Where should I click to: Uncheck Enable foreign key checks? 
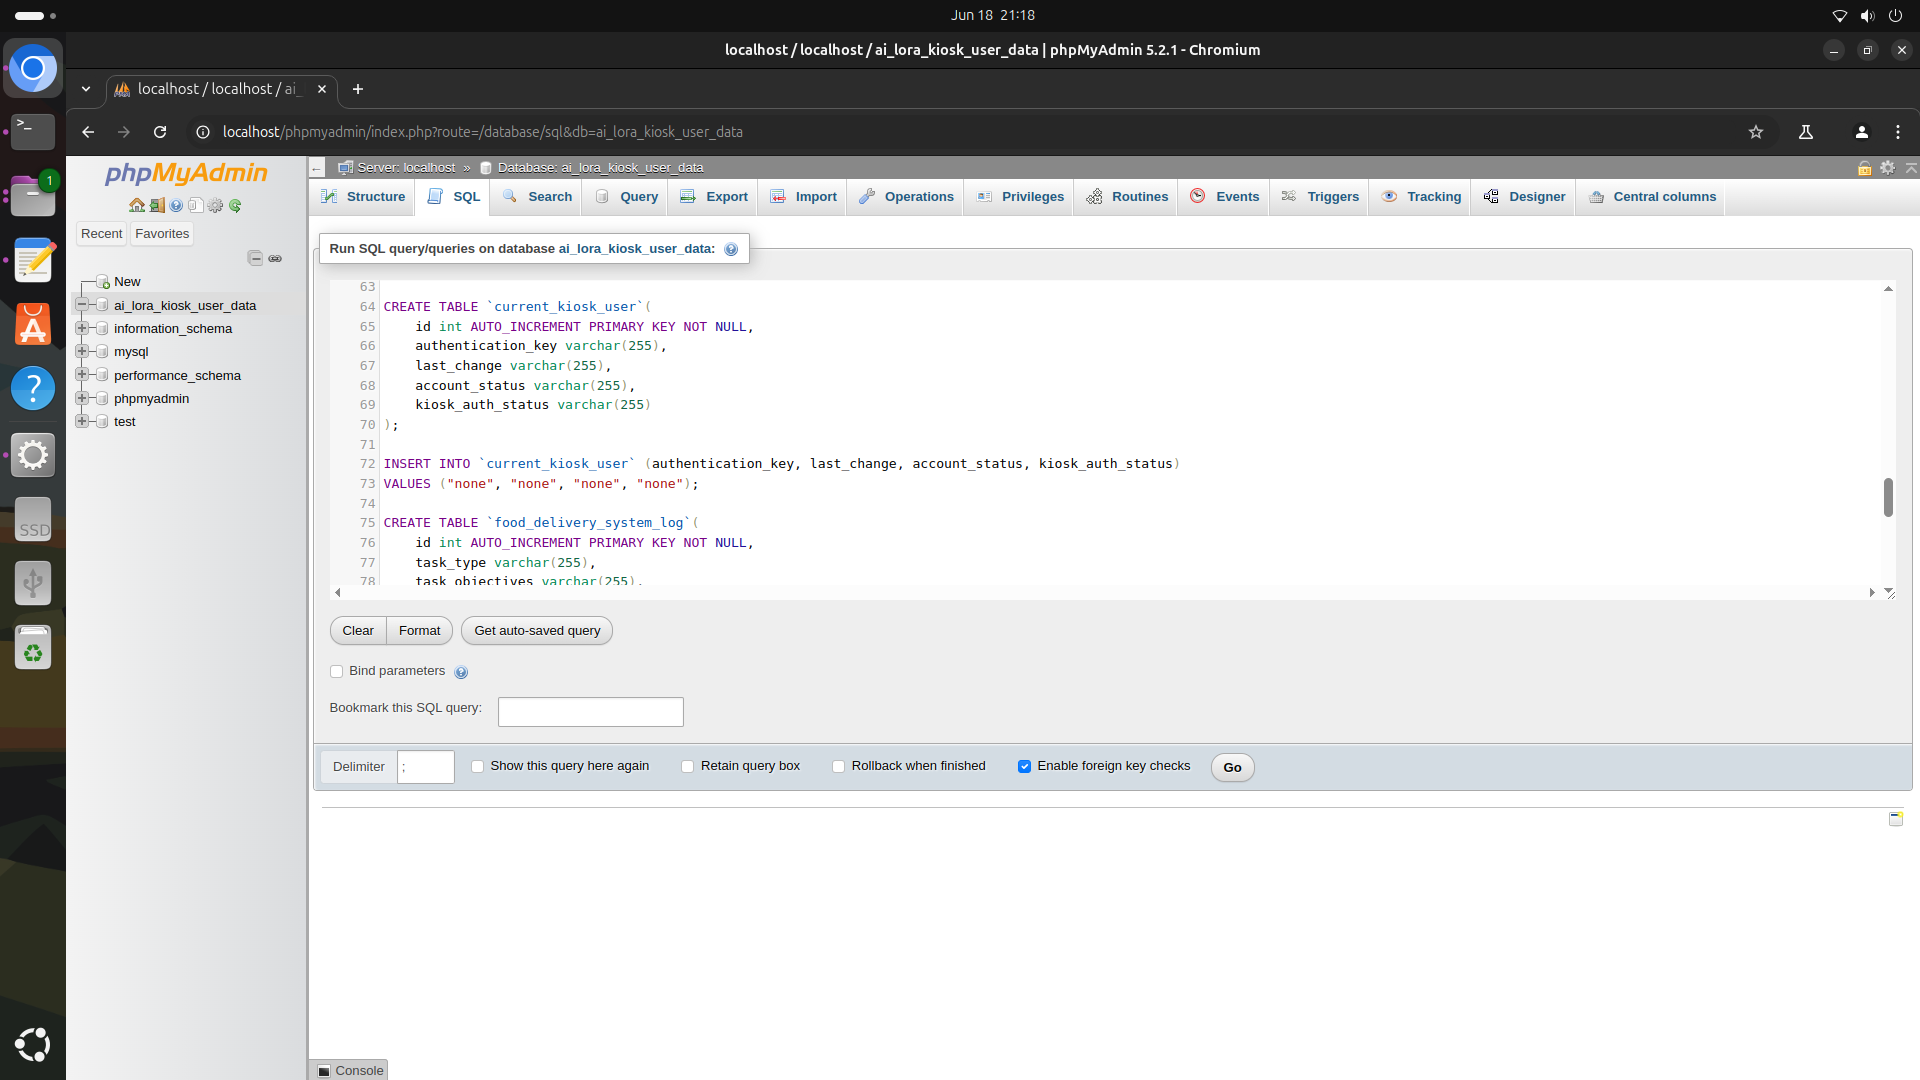click(1024, 767)
